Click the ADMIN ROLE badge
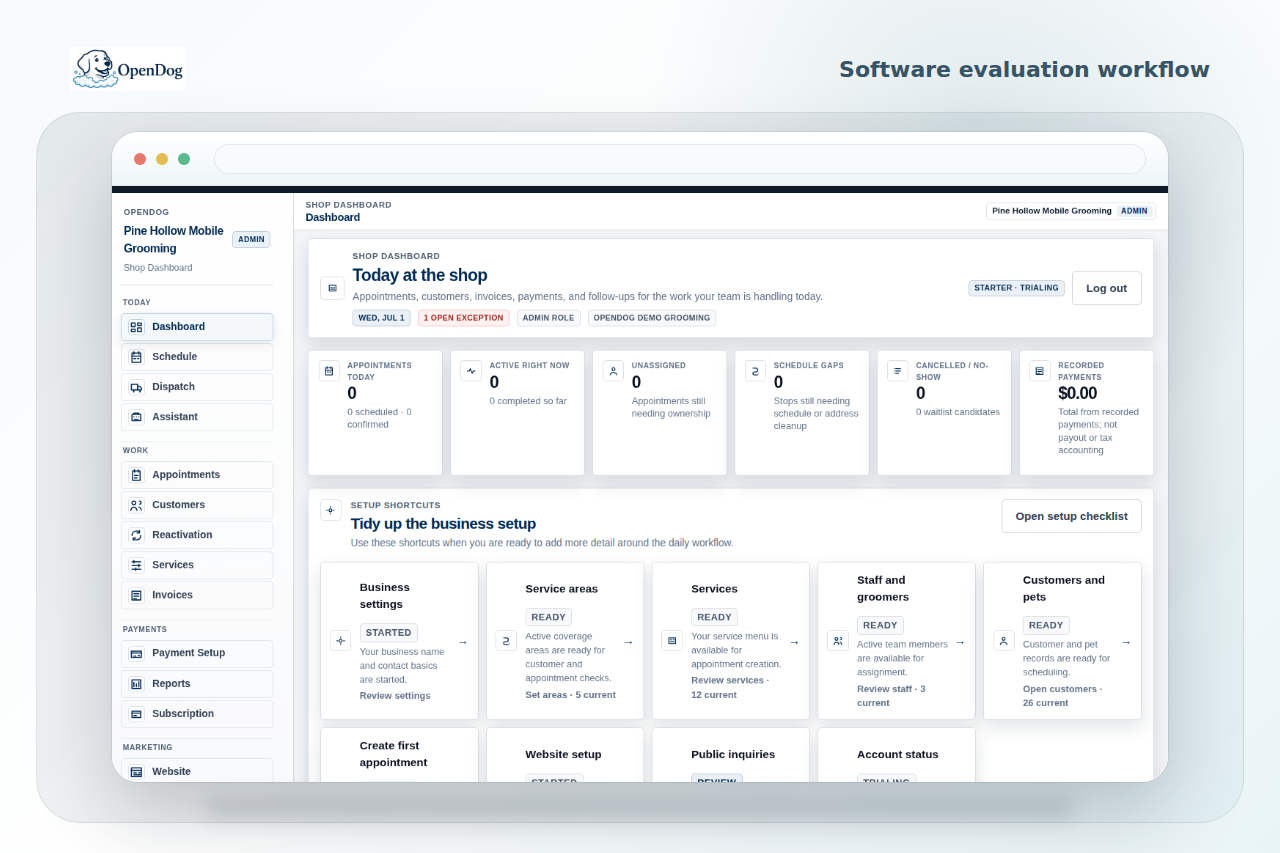The image size is (1280, 853). pyautogui.click(x=548, y=318)
